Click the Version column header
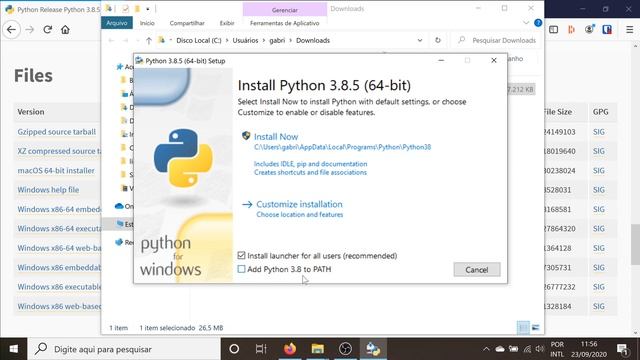Viewport: 640px width, 360px height. (x=31, y=112)
